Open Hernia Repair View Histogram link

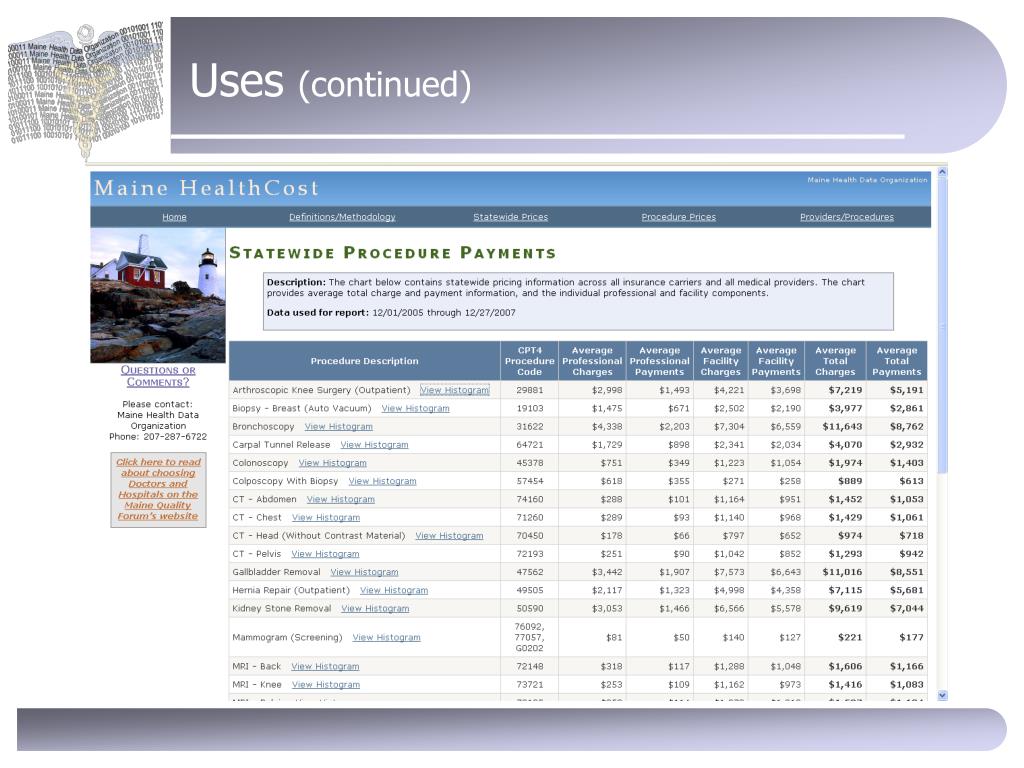point(394,591)
